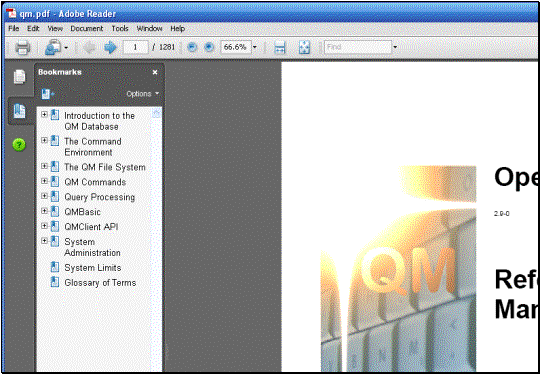Expand the QMBasic bookmark node
The height and width of the screenshot is (374, 540).
[44, 211]
